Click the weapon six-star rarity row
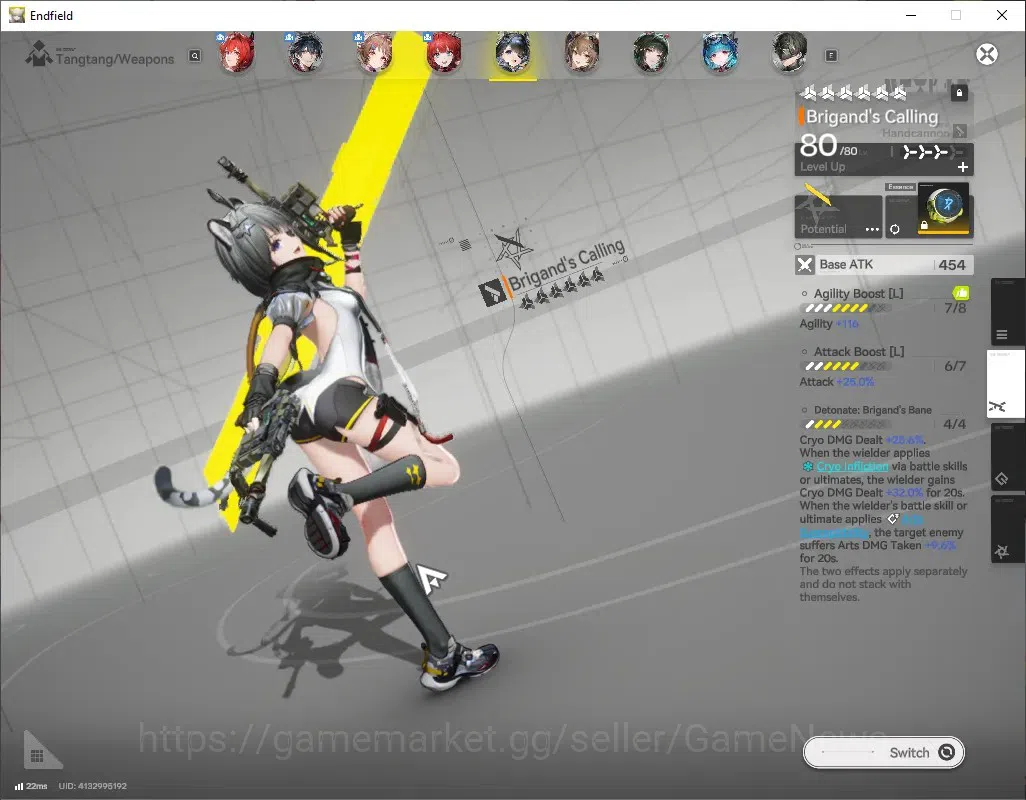Screen dimensions: 1026x800 (854, 94)
